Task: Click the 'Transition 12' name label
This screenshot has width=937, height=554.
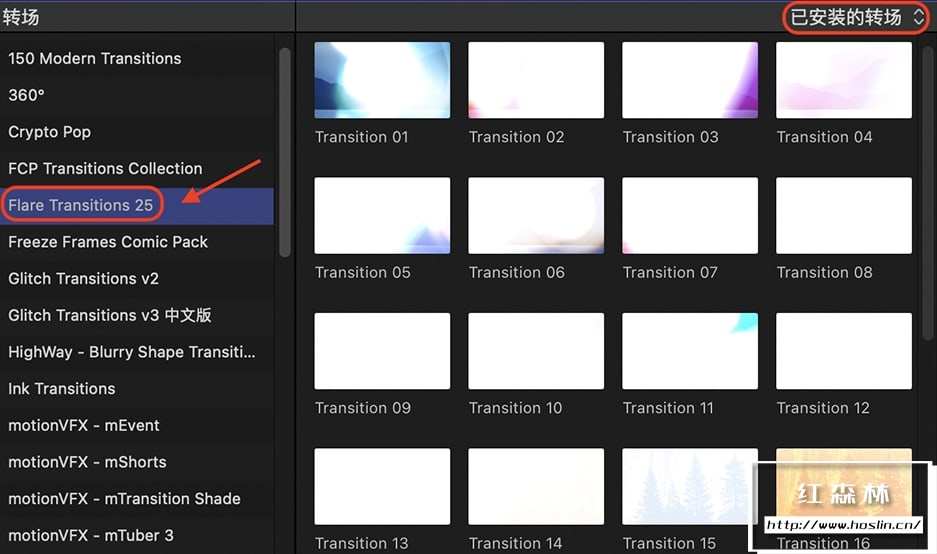Action: (823, 408)
